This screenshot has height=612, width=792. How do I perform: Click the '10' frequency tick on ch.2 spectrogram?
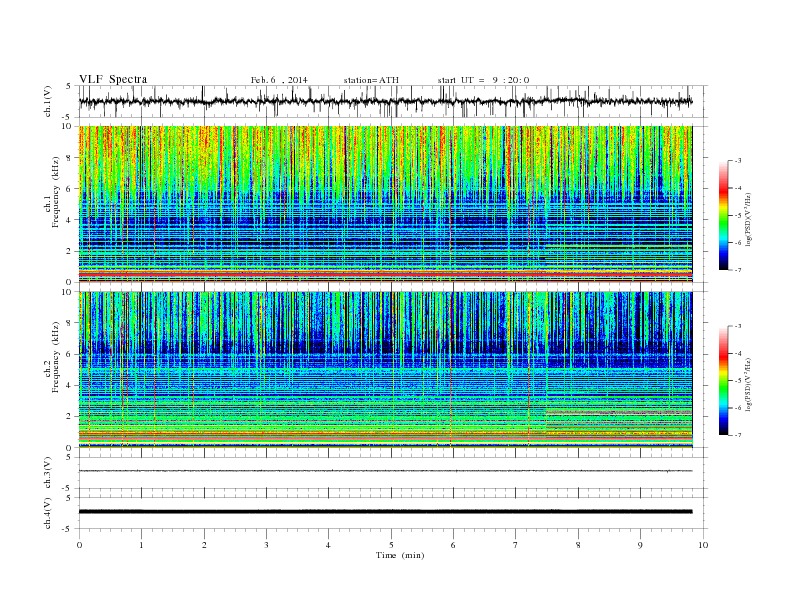point(68,292)
